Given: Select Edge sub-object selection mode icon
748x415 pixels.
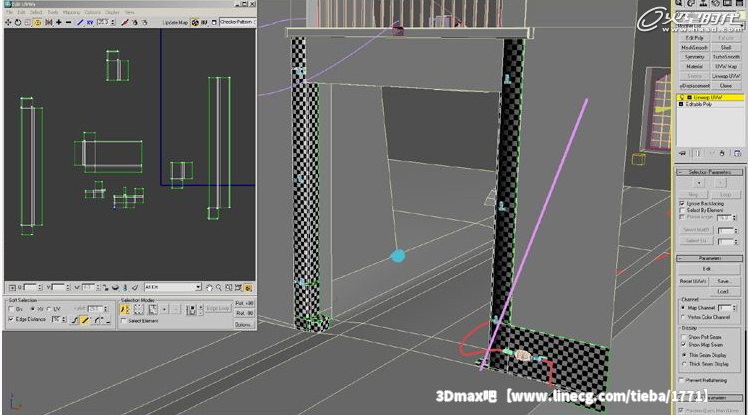Looking at the screenshot, I should pos(139,309).
